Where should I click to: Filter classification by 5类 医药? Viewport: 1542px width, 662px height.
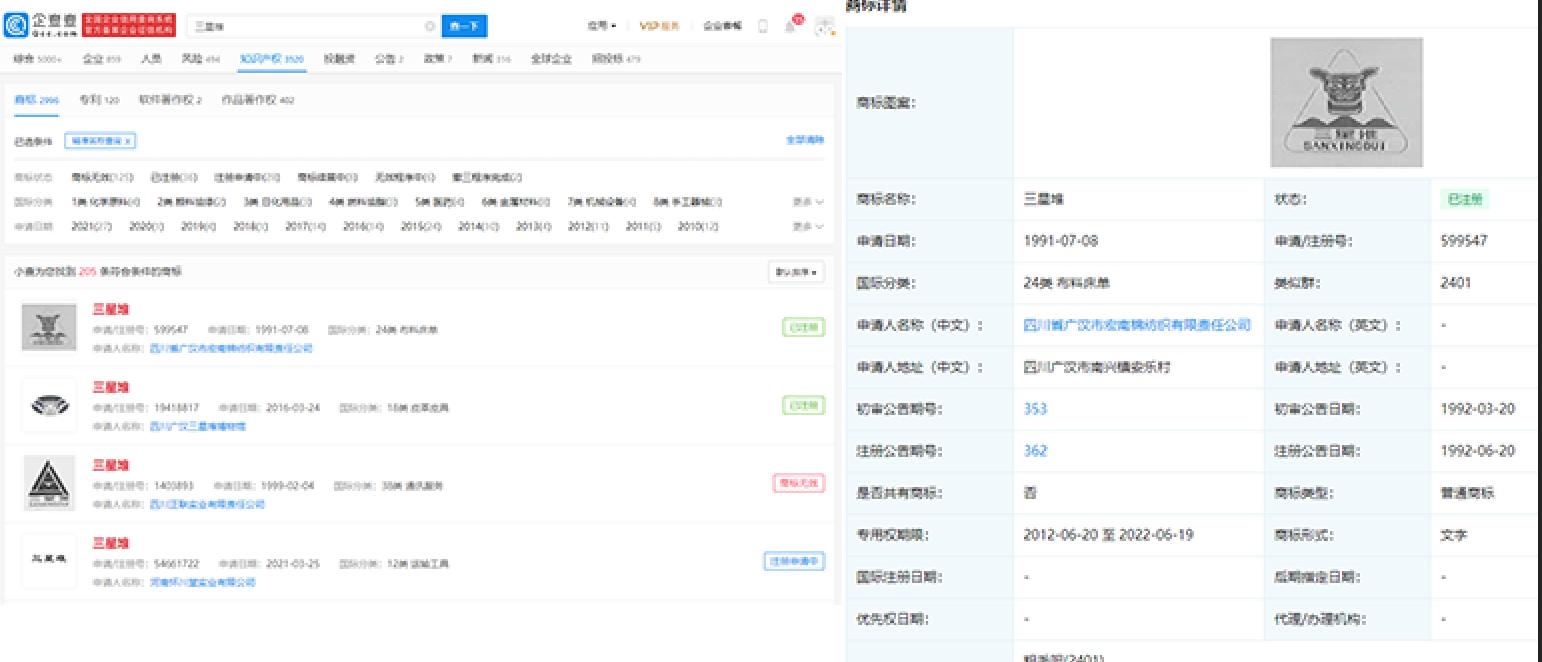coord(441,201)
